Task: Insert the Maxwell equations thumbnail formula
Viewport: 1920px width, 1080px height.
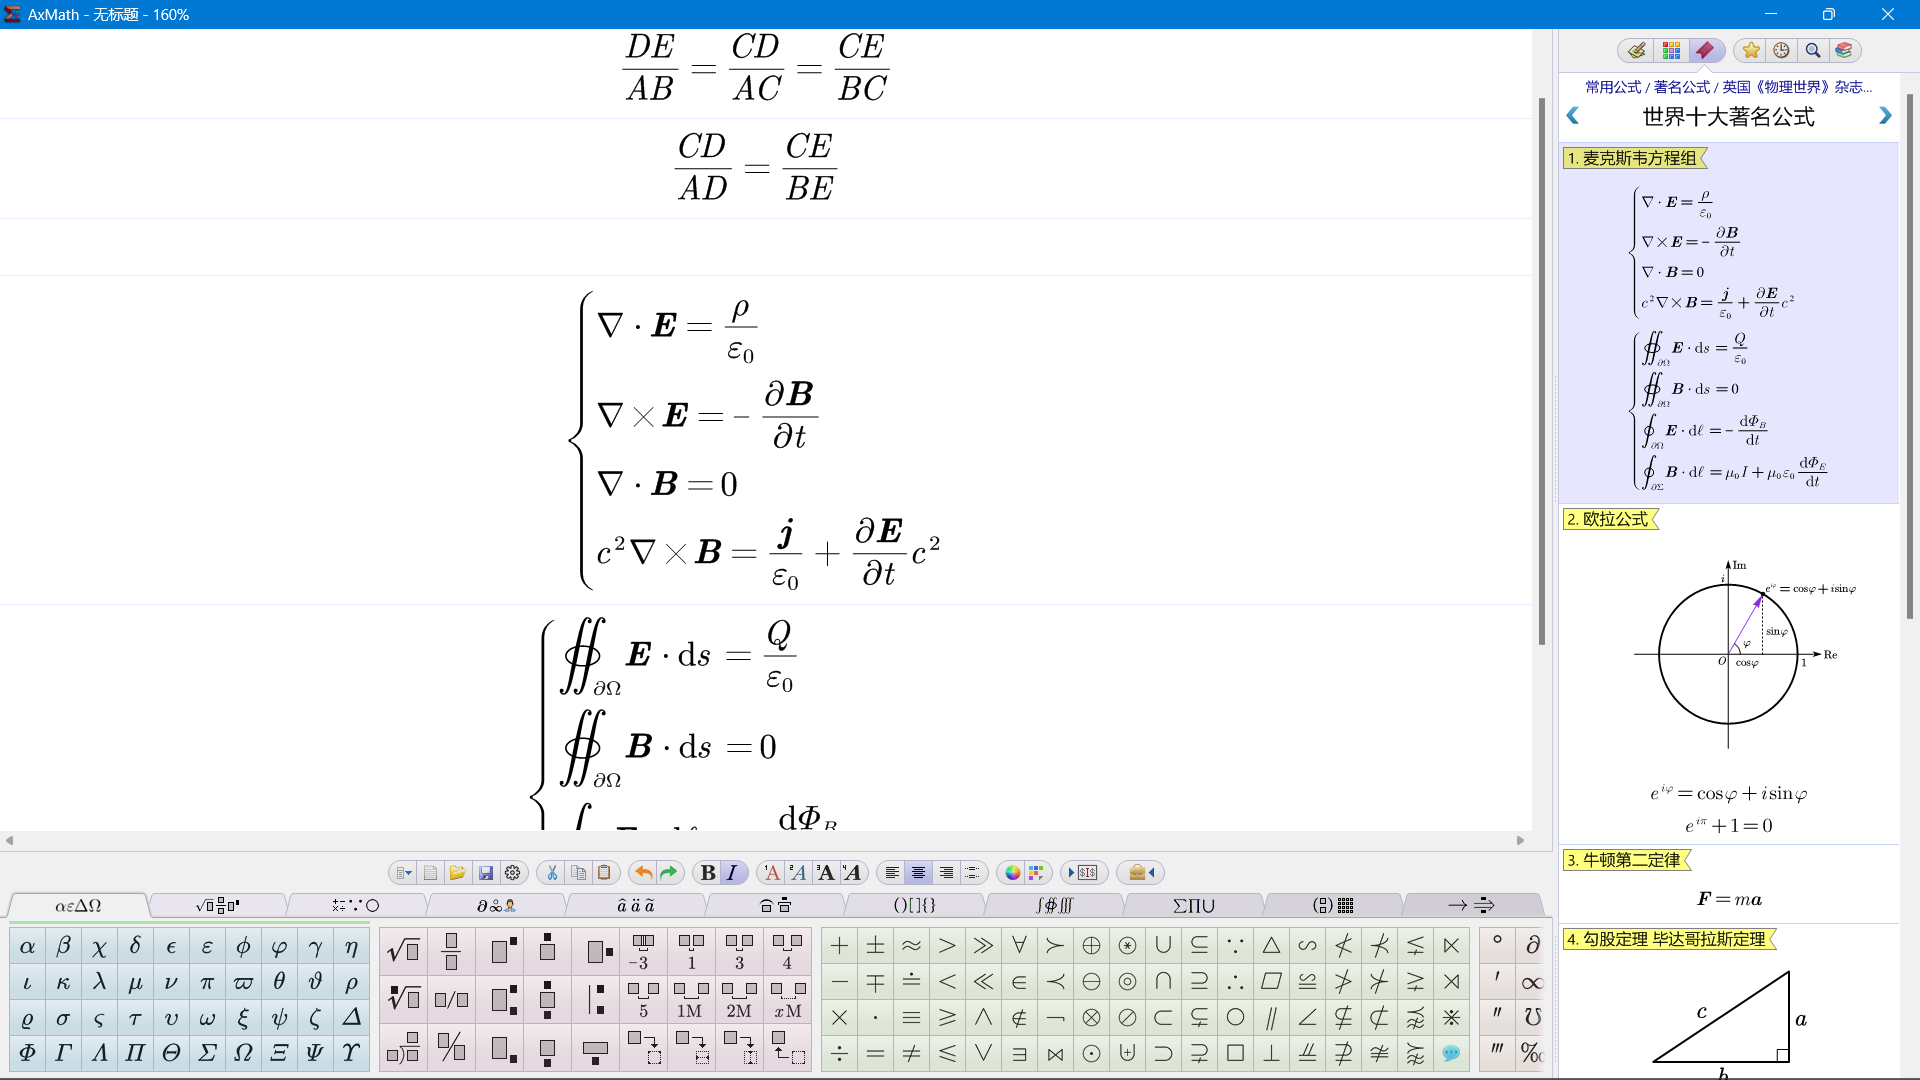Action: (1727, 338)
